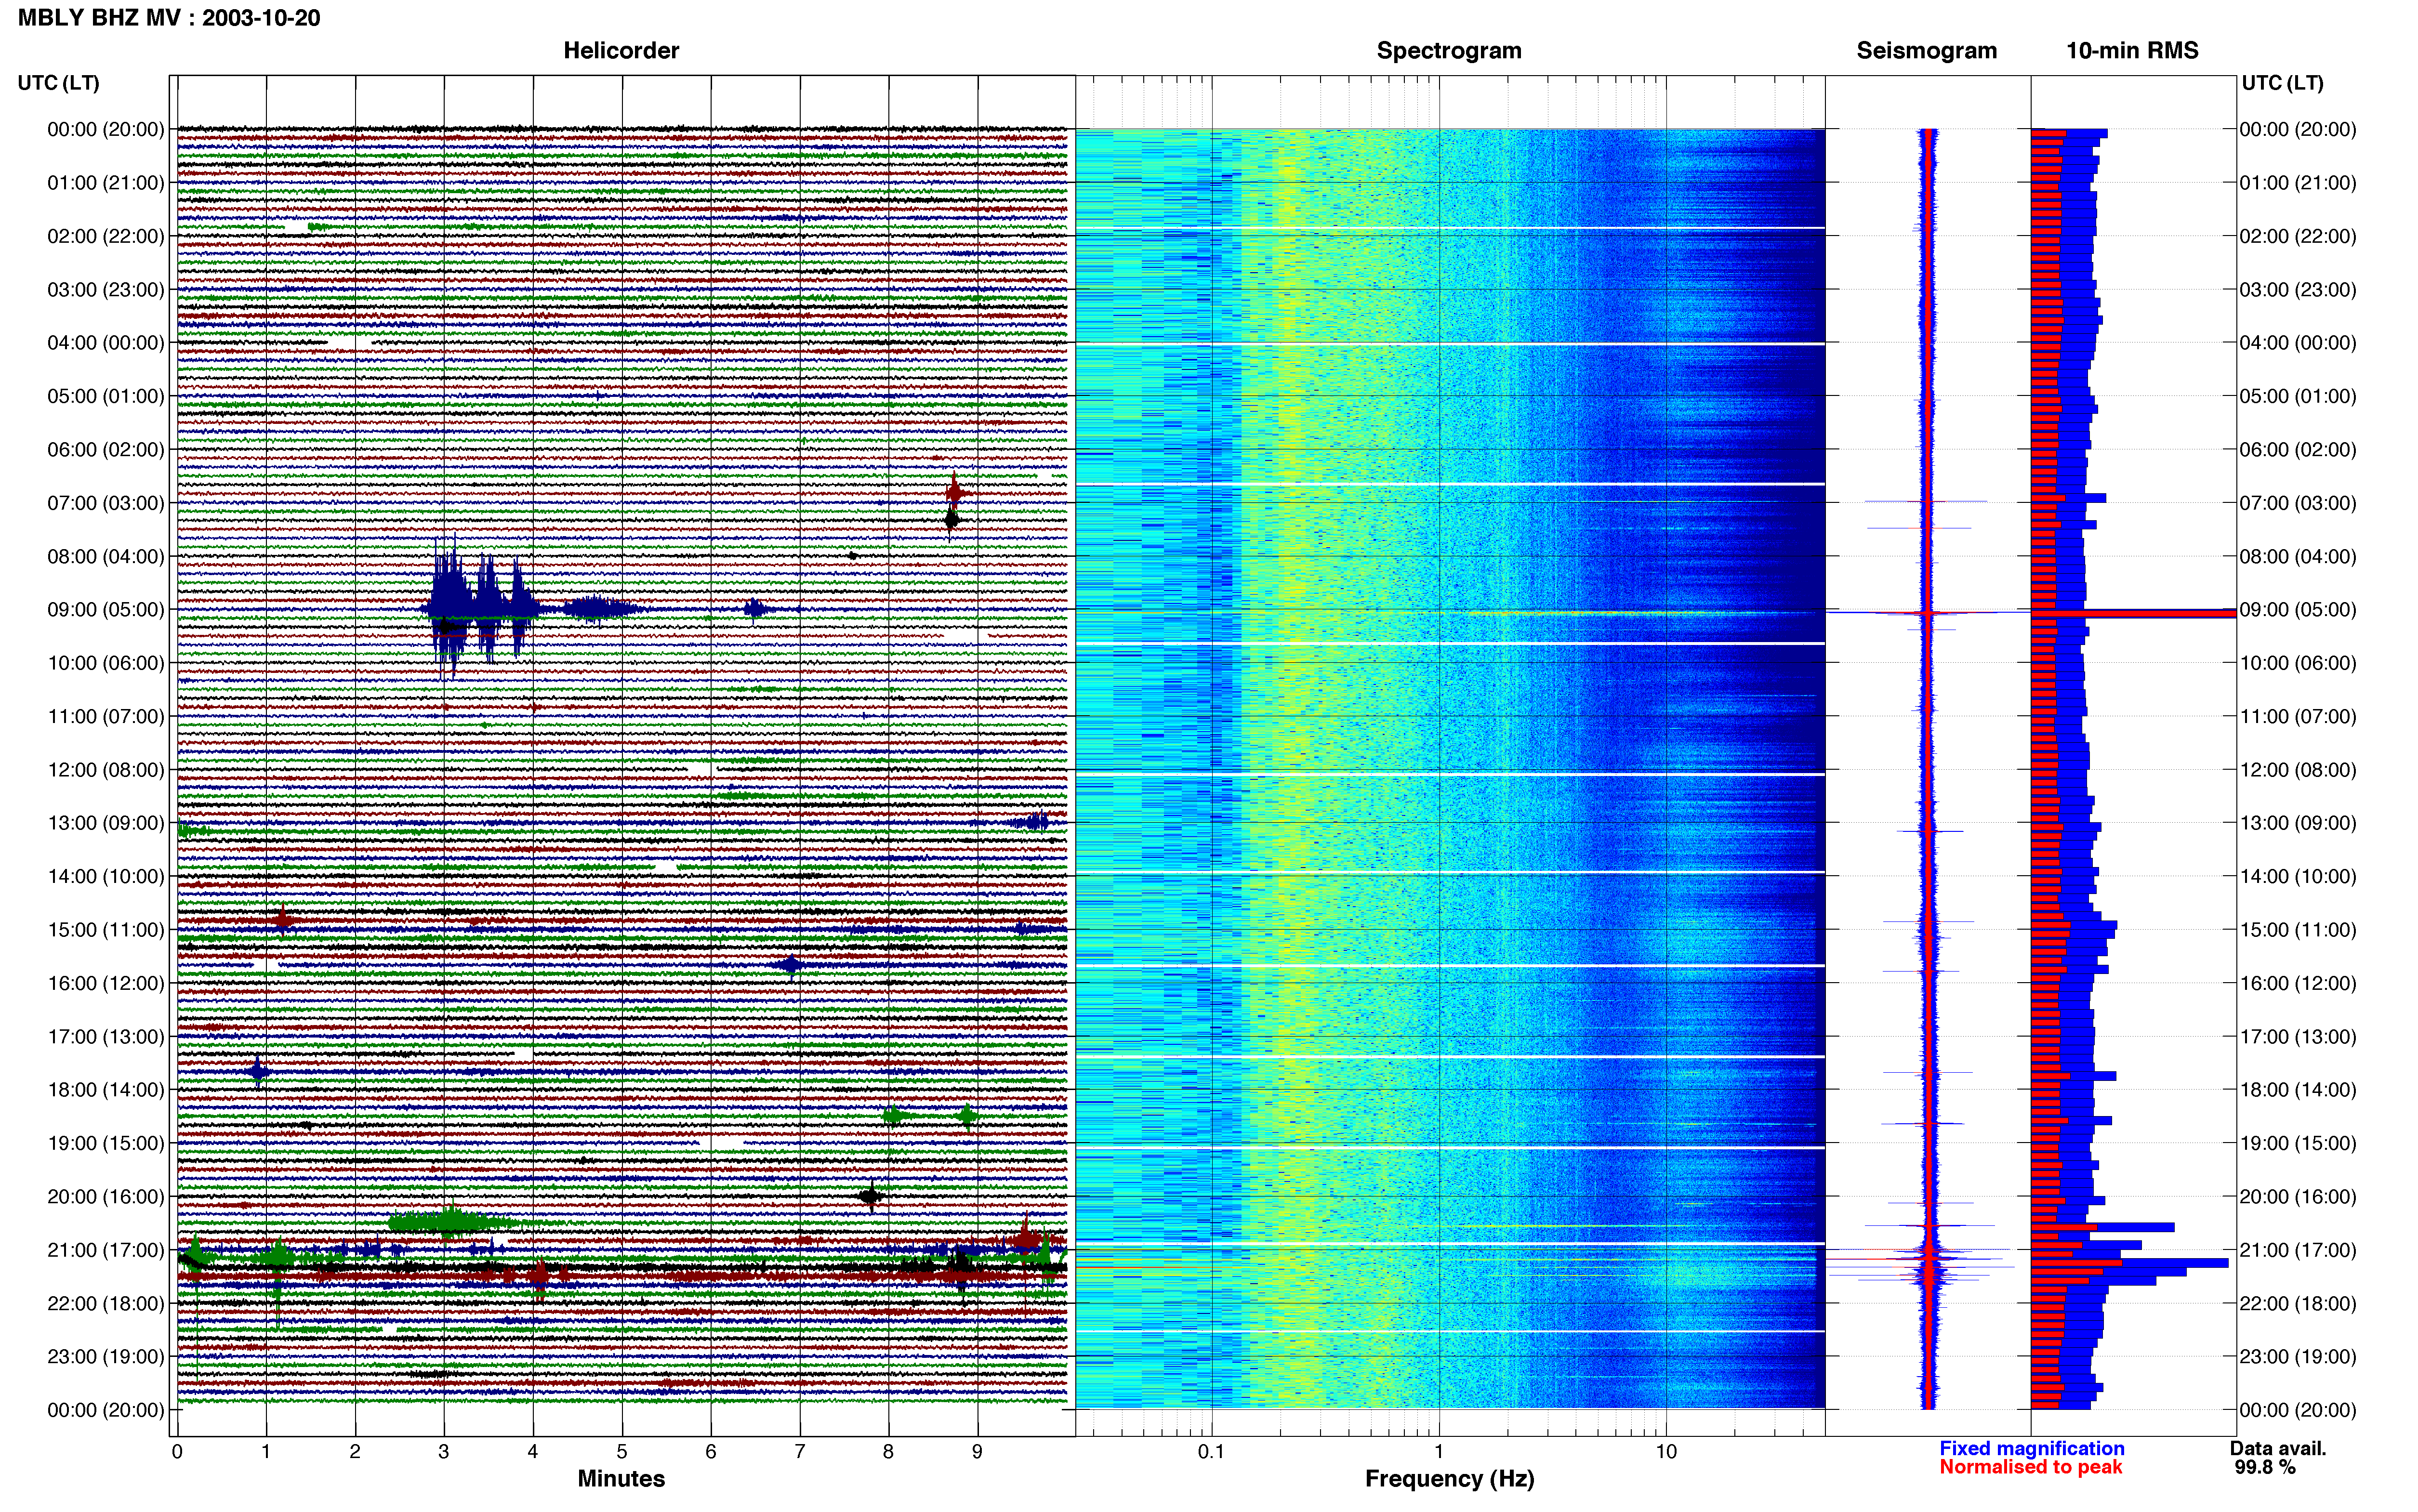Viewport: 2418px width, 1512px height.
Task: Click the 'Normalised to peak' legend text
Action: (x=2030, y=1467)
